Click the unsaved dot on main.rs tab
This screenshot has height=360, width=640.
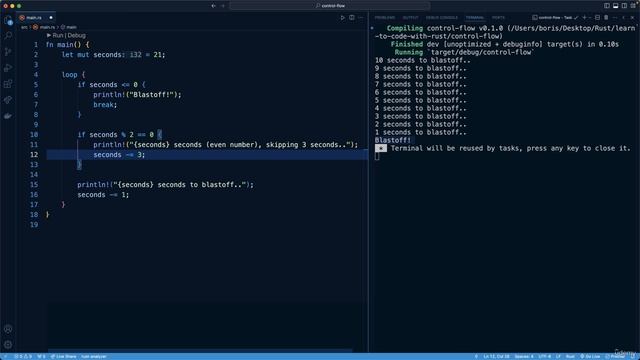(51, 18)
